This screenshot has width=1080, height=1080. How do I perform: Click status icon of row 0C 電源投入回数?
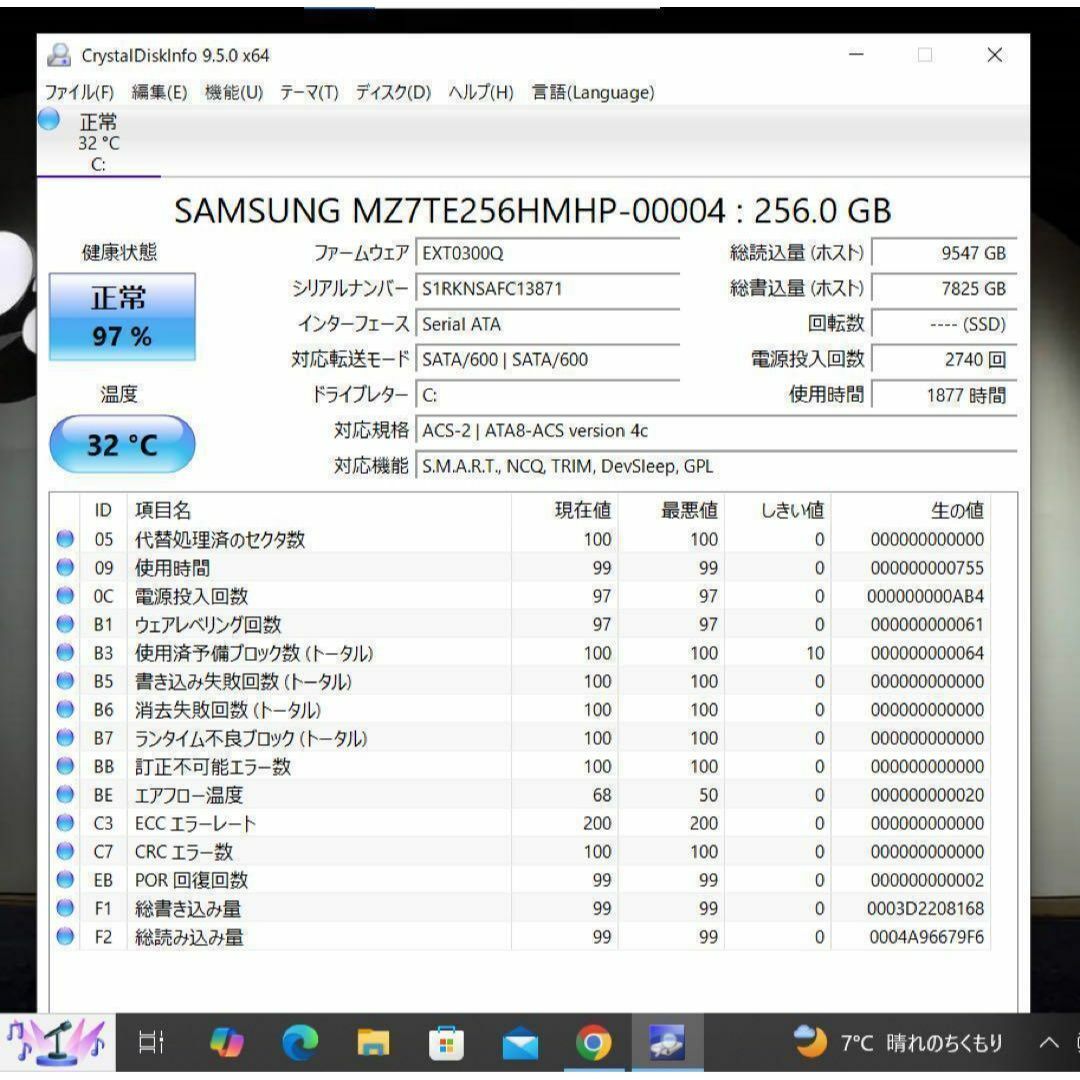pyautogui.click(x=65, y=595)
